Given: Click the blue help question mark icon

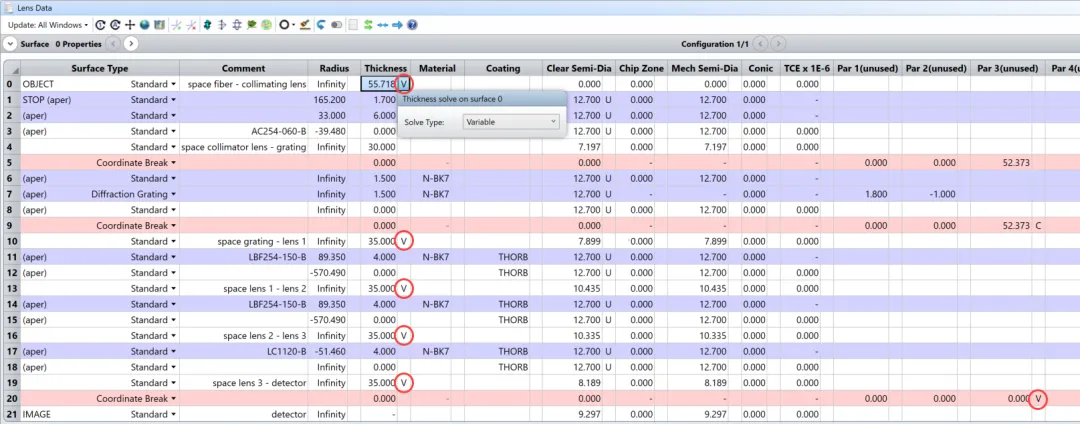Looking at the screenshot, I should coord(412,24).
